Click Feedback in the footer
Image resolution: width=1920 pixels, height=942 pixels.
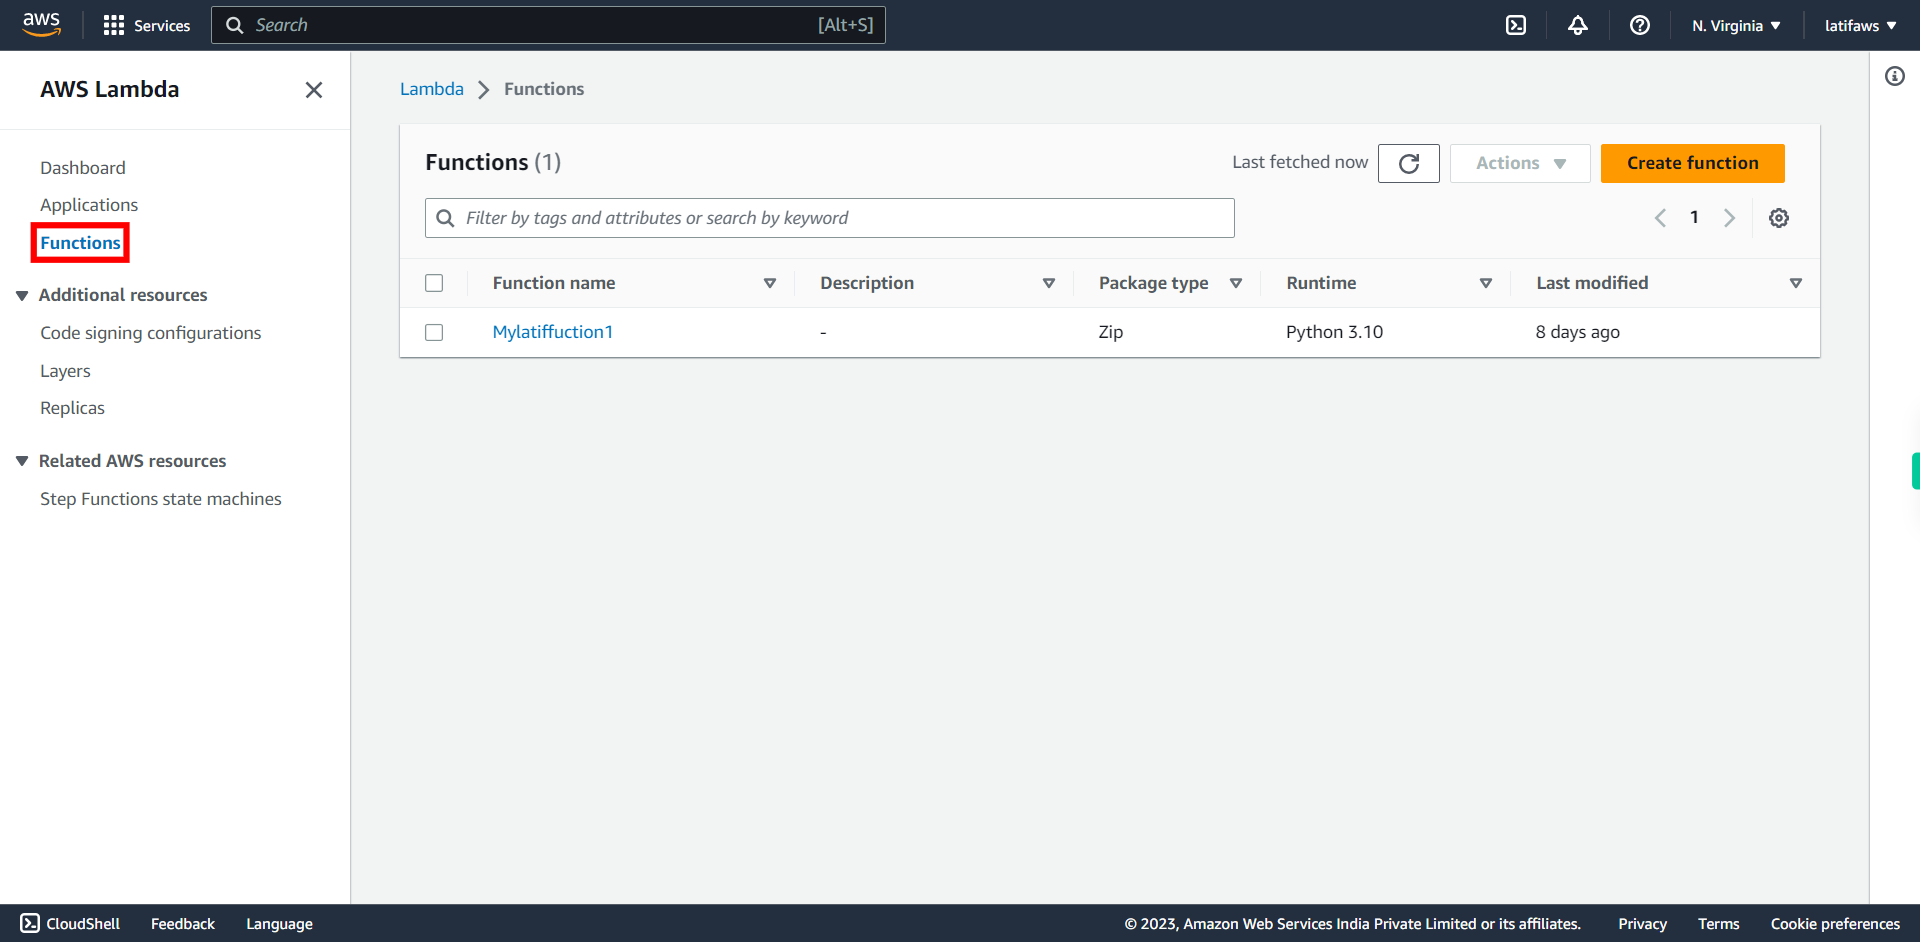pyautogui.click(x=183, y=924)
